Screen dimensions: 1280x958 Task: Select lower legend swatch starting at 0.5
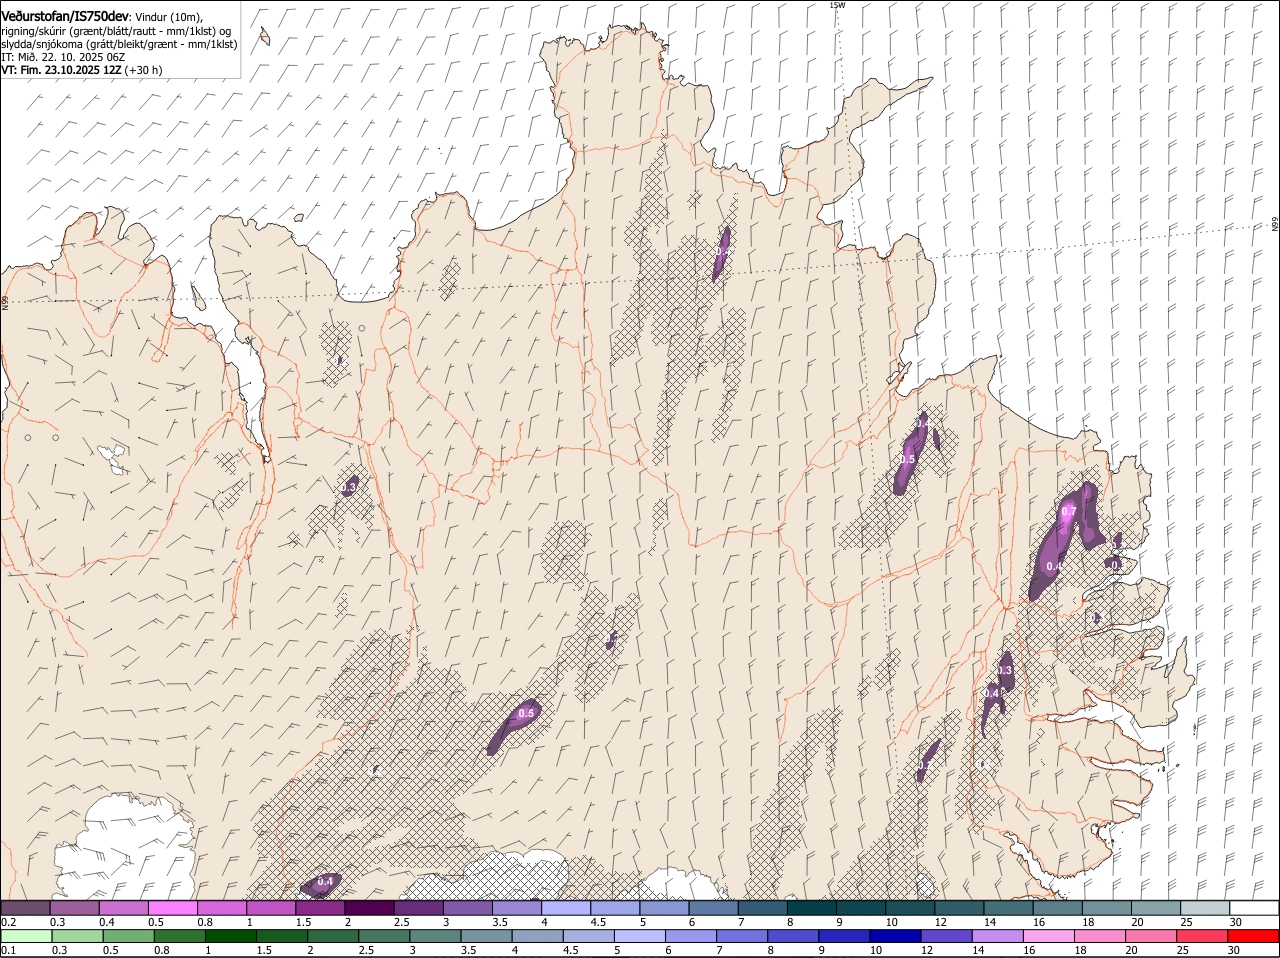coord(128,936)
